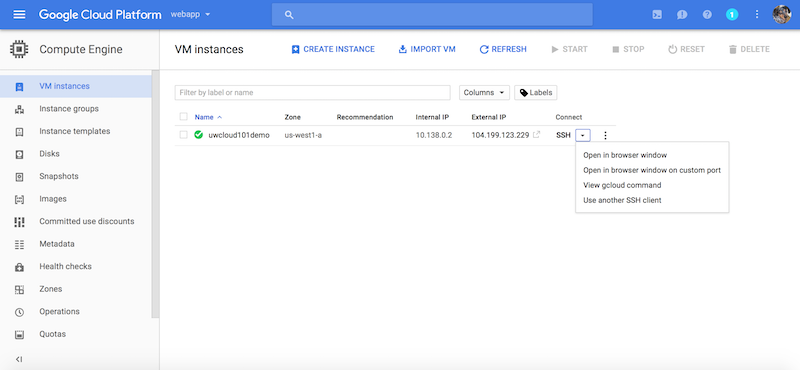Click the Zone column header

[292, 117]
